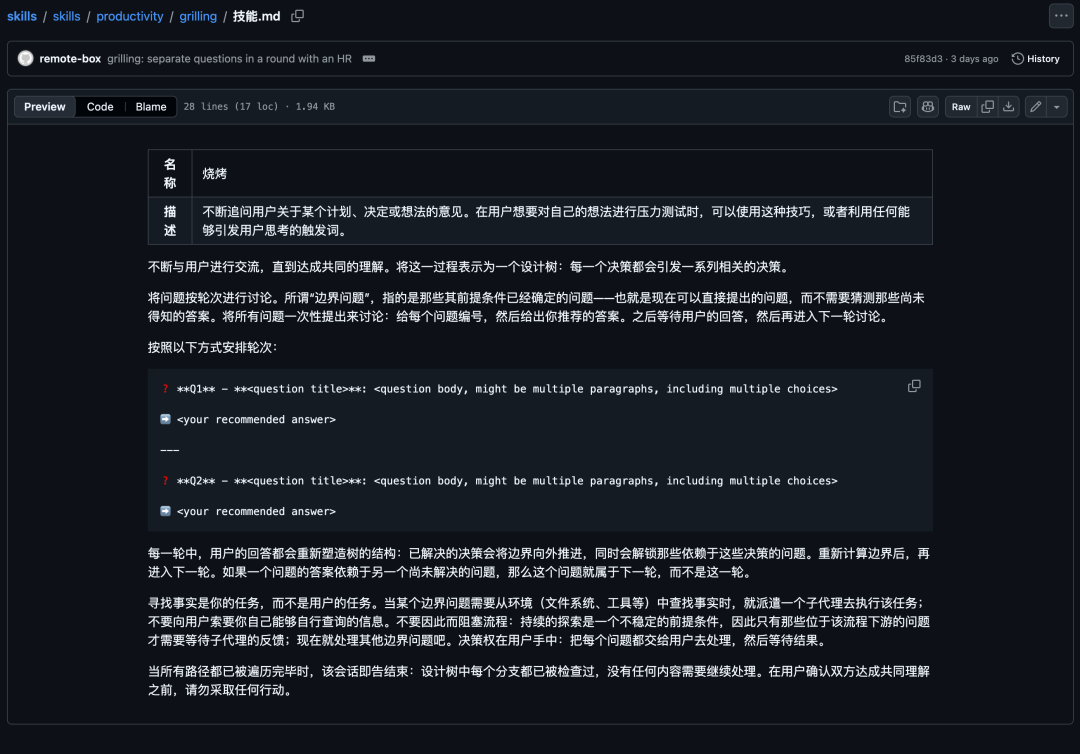
Task: Switch to the Blame tab
Action: 151,107
